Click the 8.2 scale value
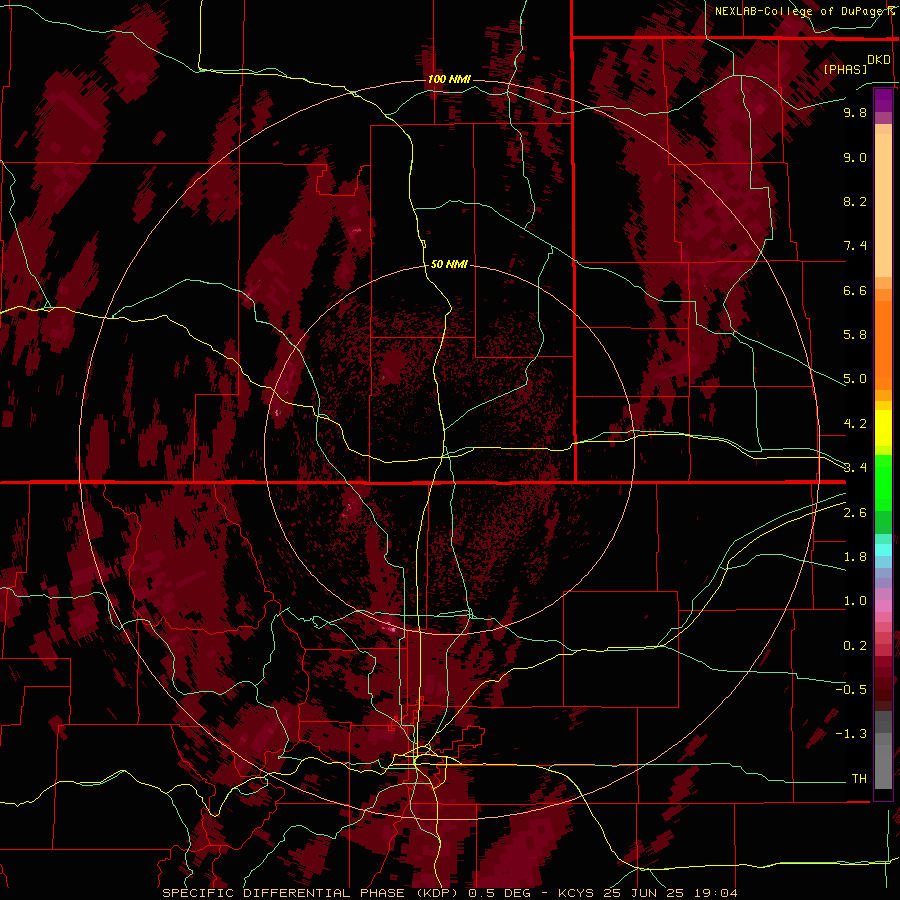Image resolution: width=900 pixels, height=900 pixels. 855,201
